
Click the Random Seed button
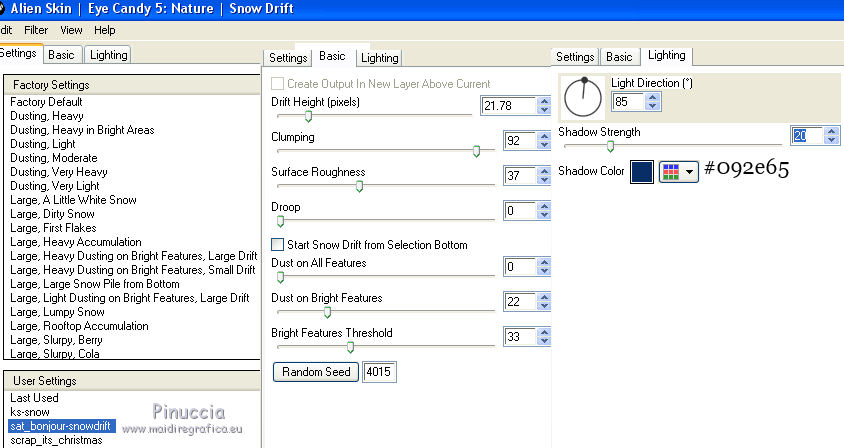pos(316,372)
